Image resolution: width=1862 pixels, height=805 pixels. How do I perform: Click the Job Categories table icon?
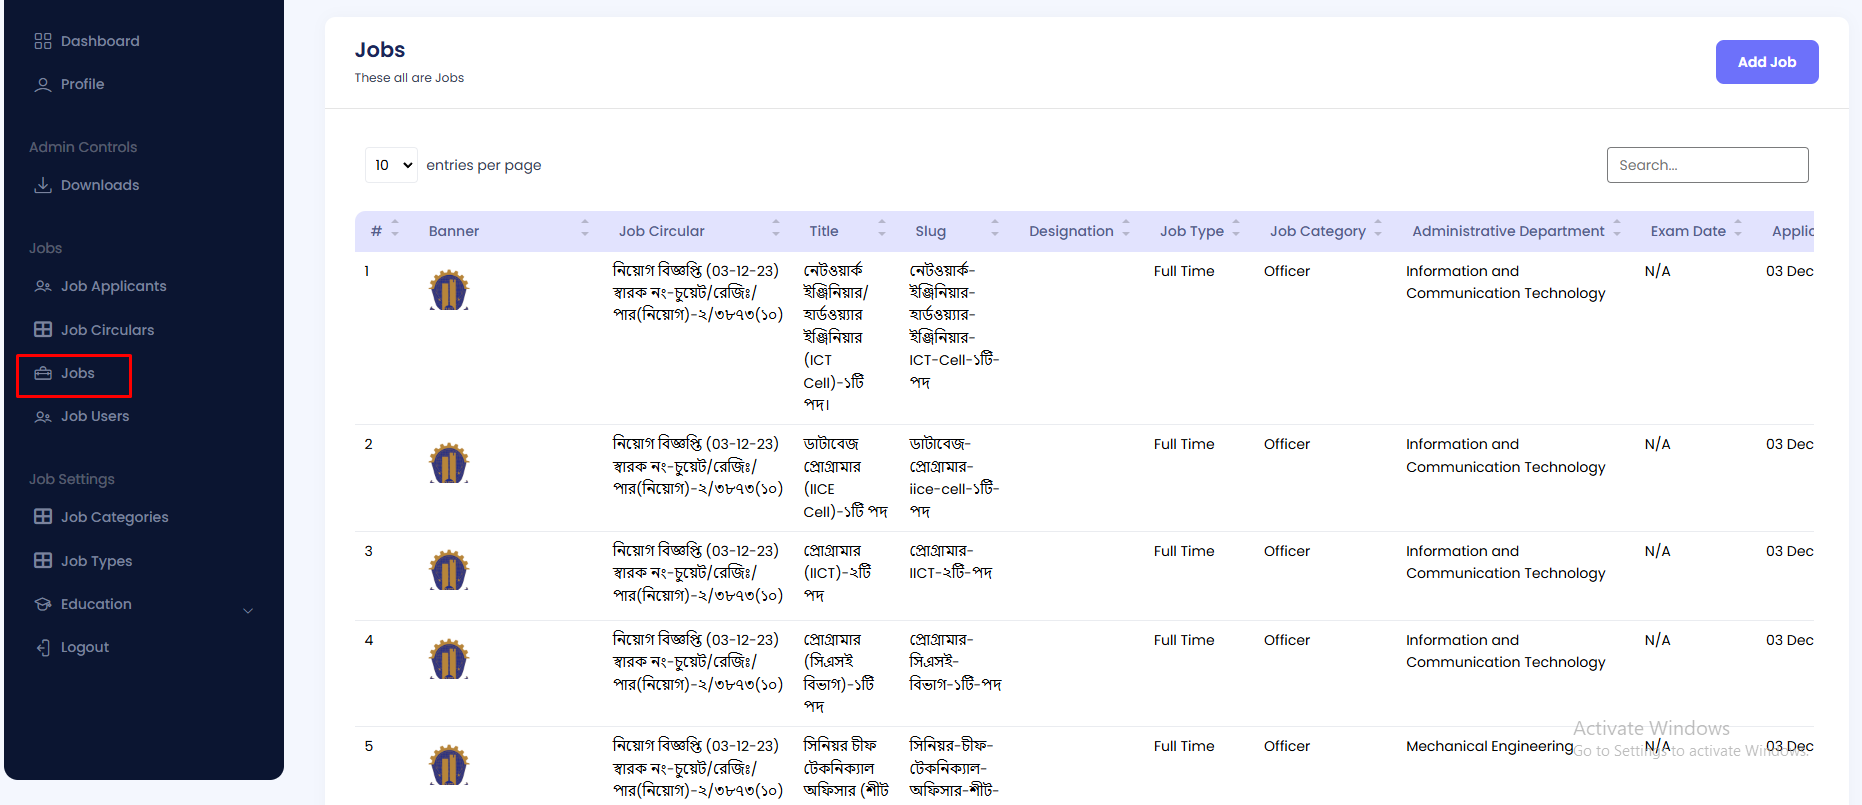pyautogui.click(x=43, y=517)
